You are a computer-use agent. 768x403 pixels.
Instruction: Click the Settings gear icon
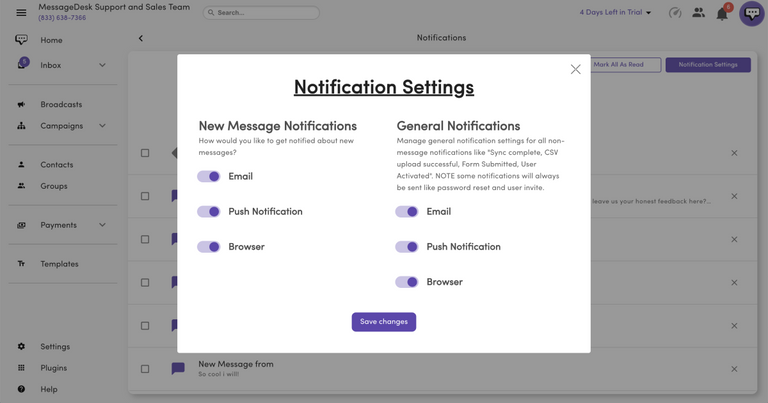coord(21,346)
